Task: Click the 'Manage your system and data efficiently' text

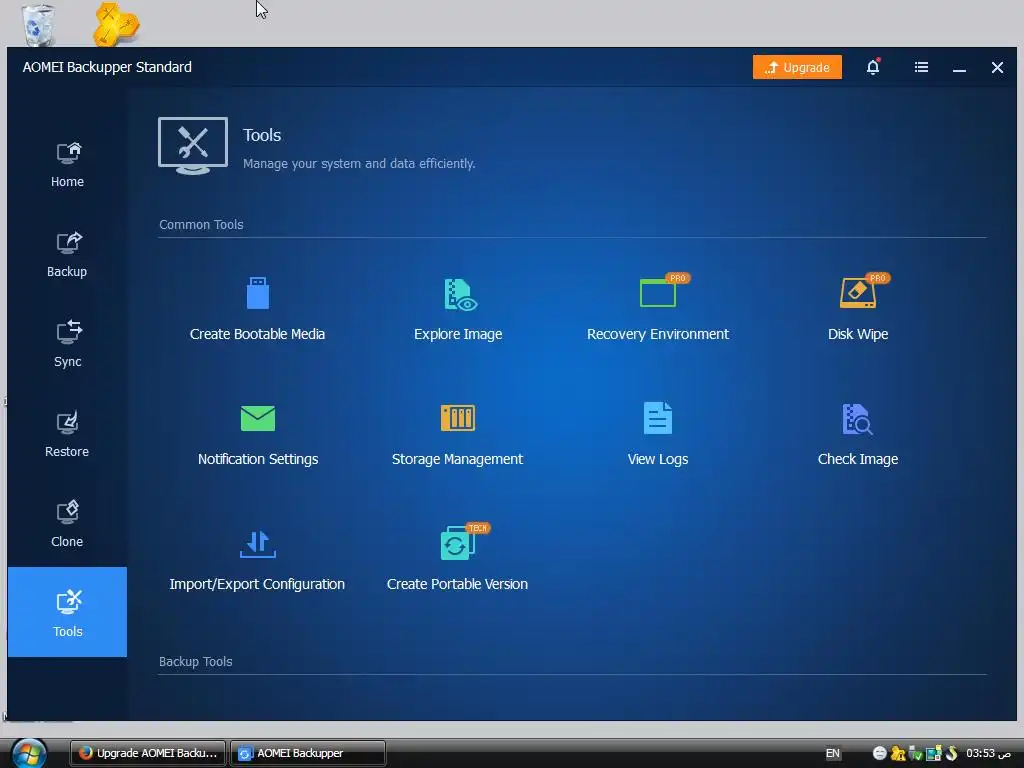Action: point(359,163)
